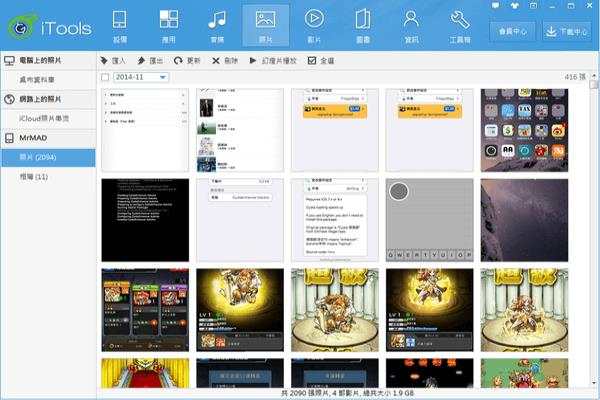Click the scrollbar down arrow
600x400 pixels.
594,383
